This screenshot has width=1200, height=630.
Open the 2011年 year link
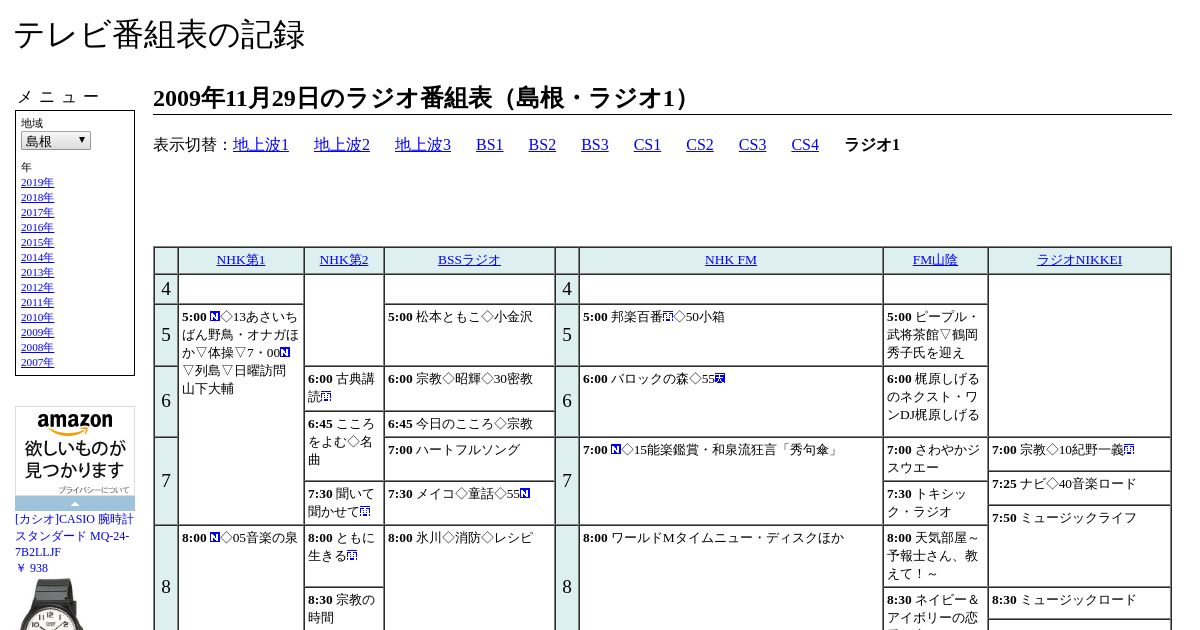[37, 302]
